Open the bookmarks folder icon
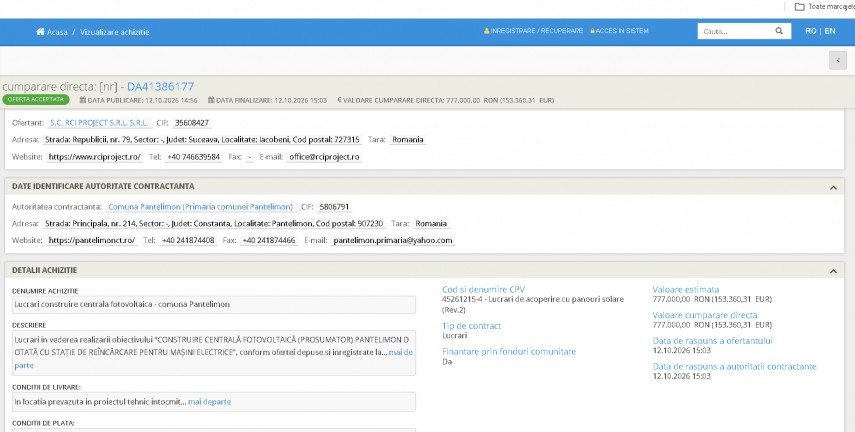This screenshot has height=432, width=855. [799, 7]
